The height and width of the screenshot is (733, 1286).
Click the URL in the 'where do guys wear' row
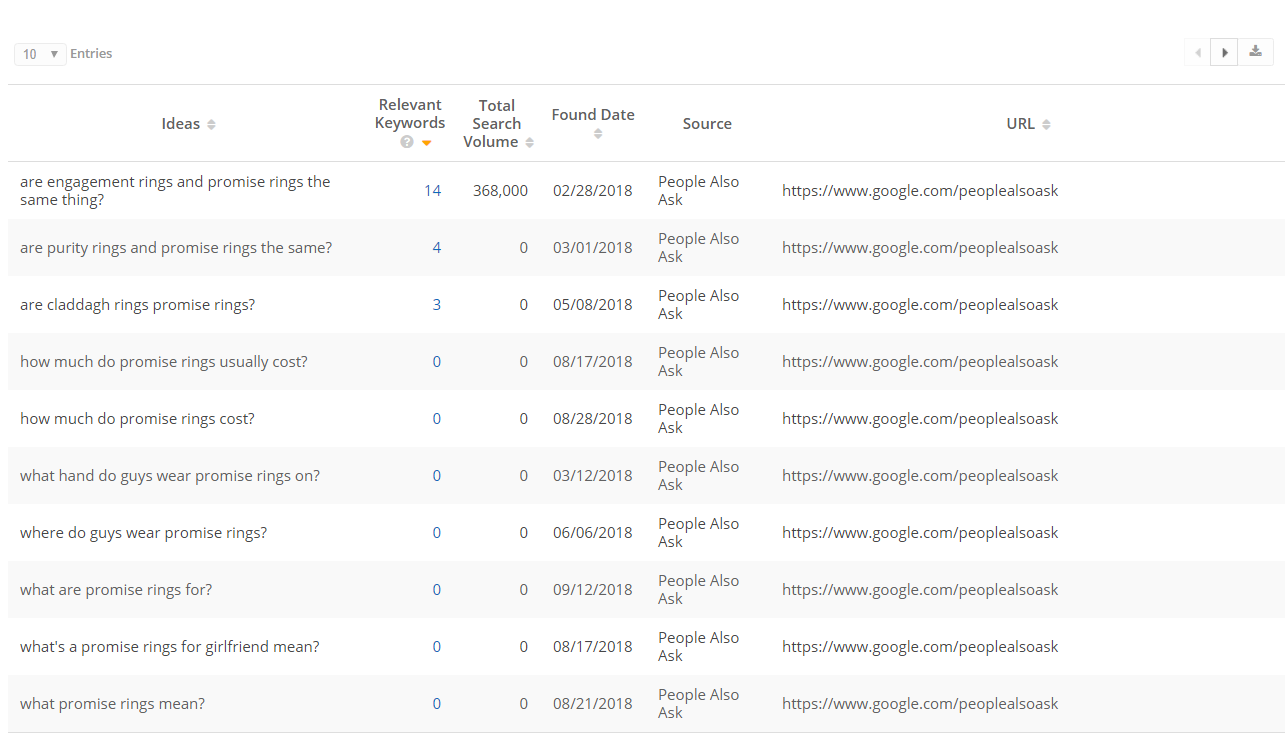[x=920, y=532]
